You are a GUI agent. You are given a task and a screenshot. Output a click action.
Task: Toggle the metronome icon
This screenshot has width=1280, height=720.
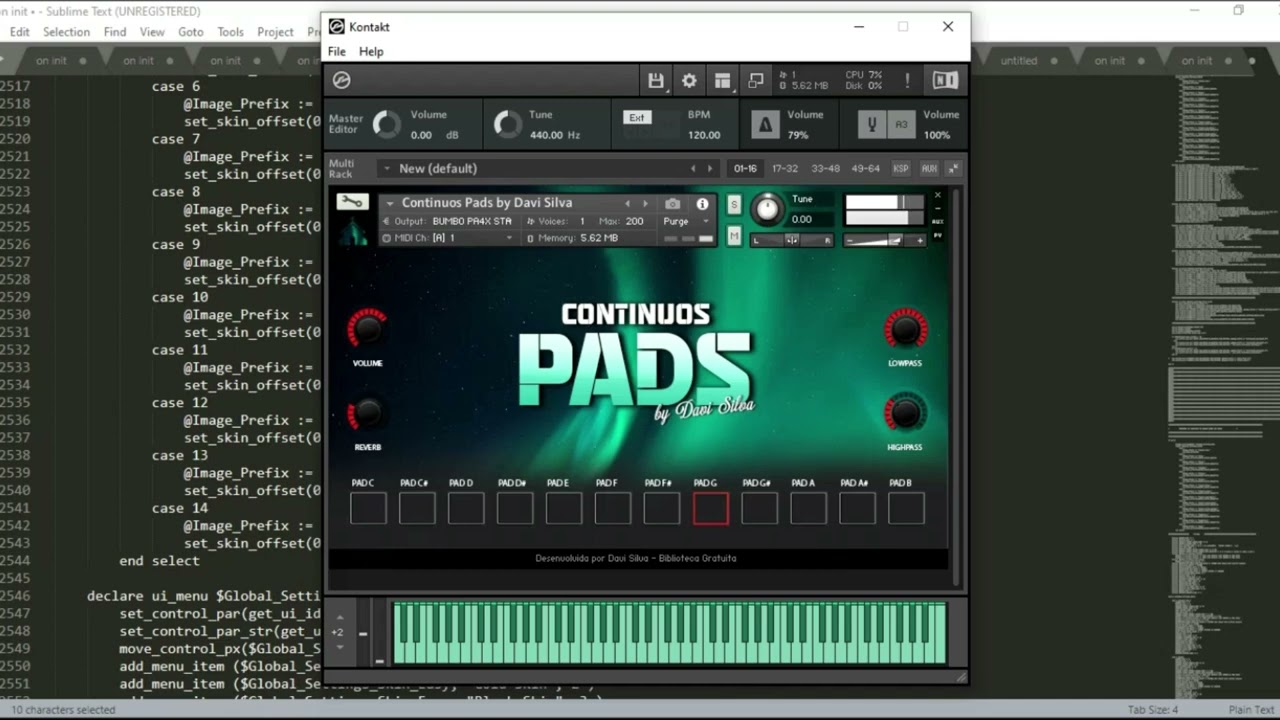pos(766,125)
